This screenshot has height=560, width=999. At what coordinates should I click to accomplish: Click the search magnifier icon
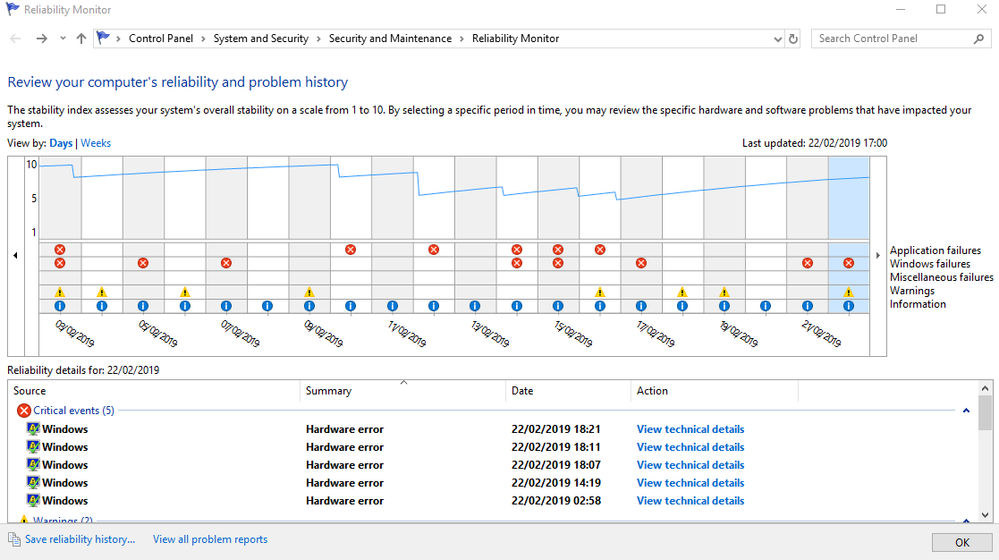coord(979,39)
